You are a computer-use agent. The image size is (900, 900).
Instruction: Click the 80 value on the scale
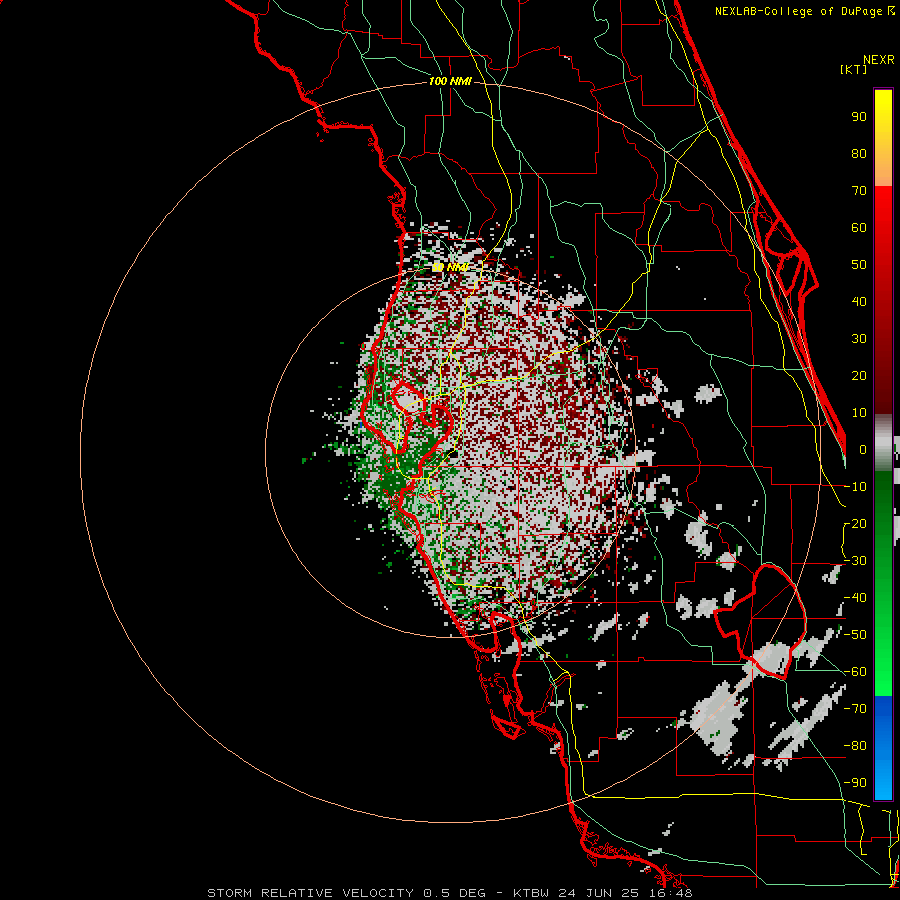(x=859, y=153)
